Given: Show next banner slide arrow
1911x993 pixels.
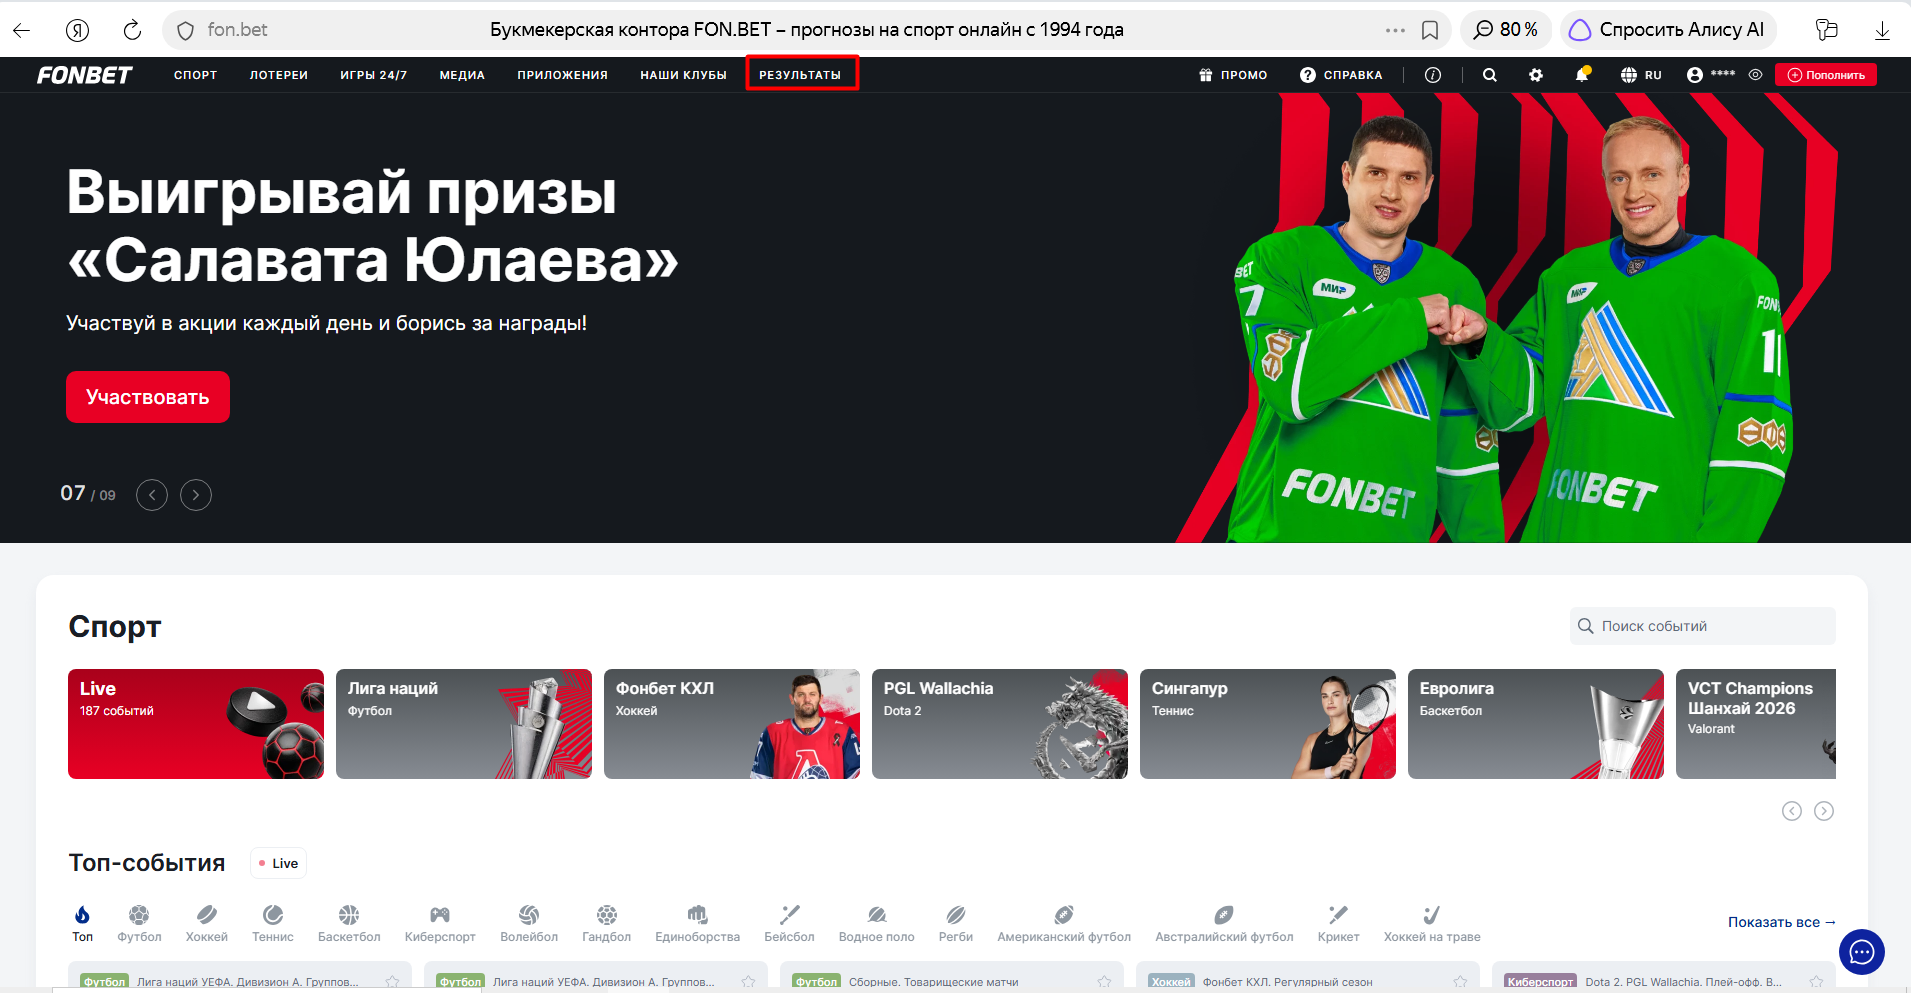Looking at the screenshot, I should 196,495.
